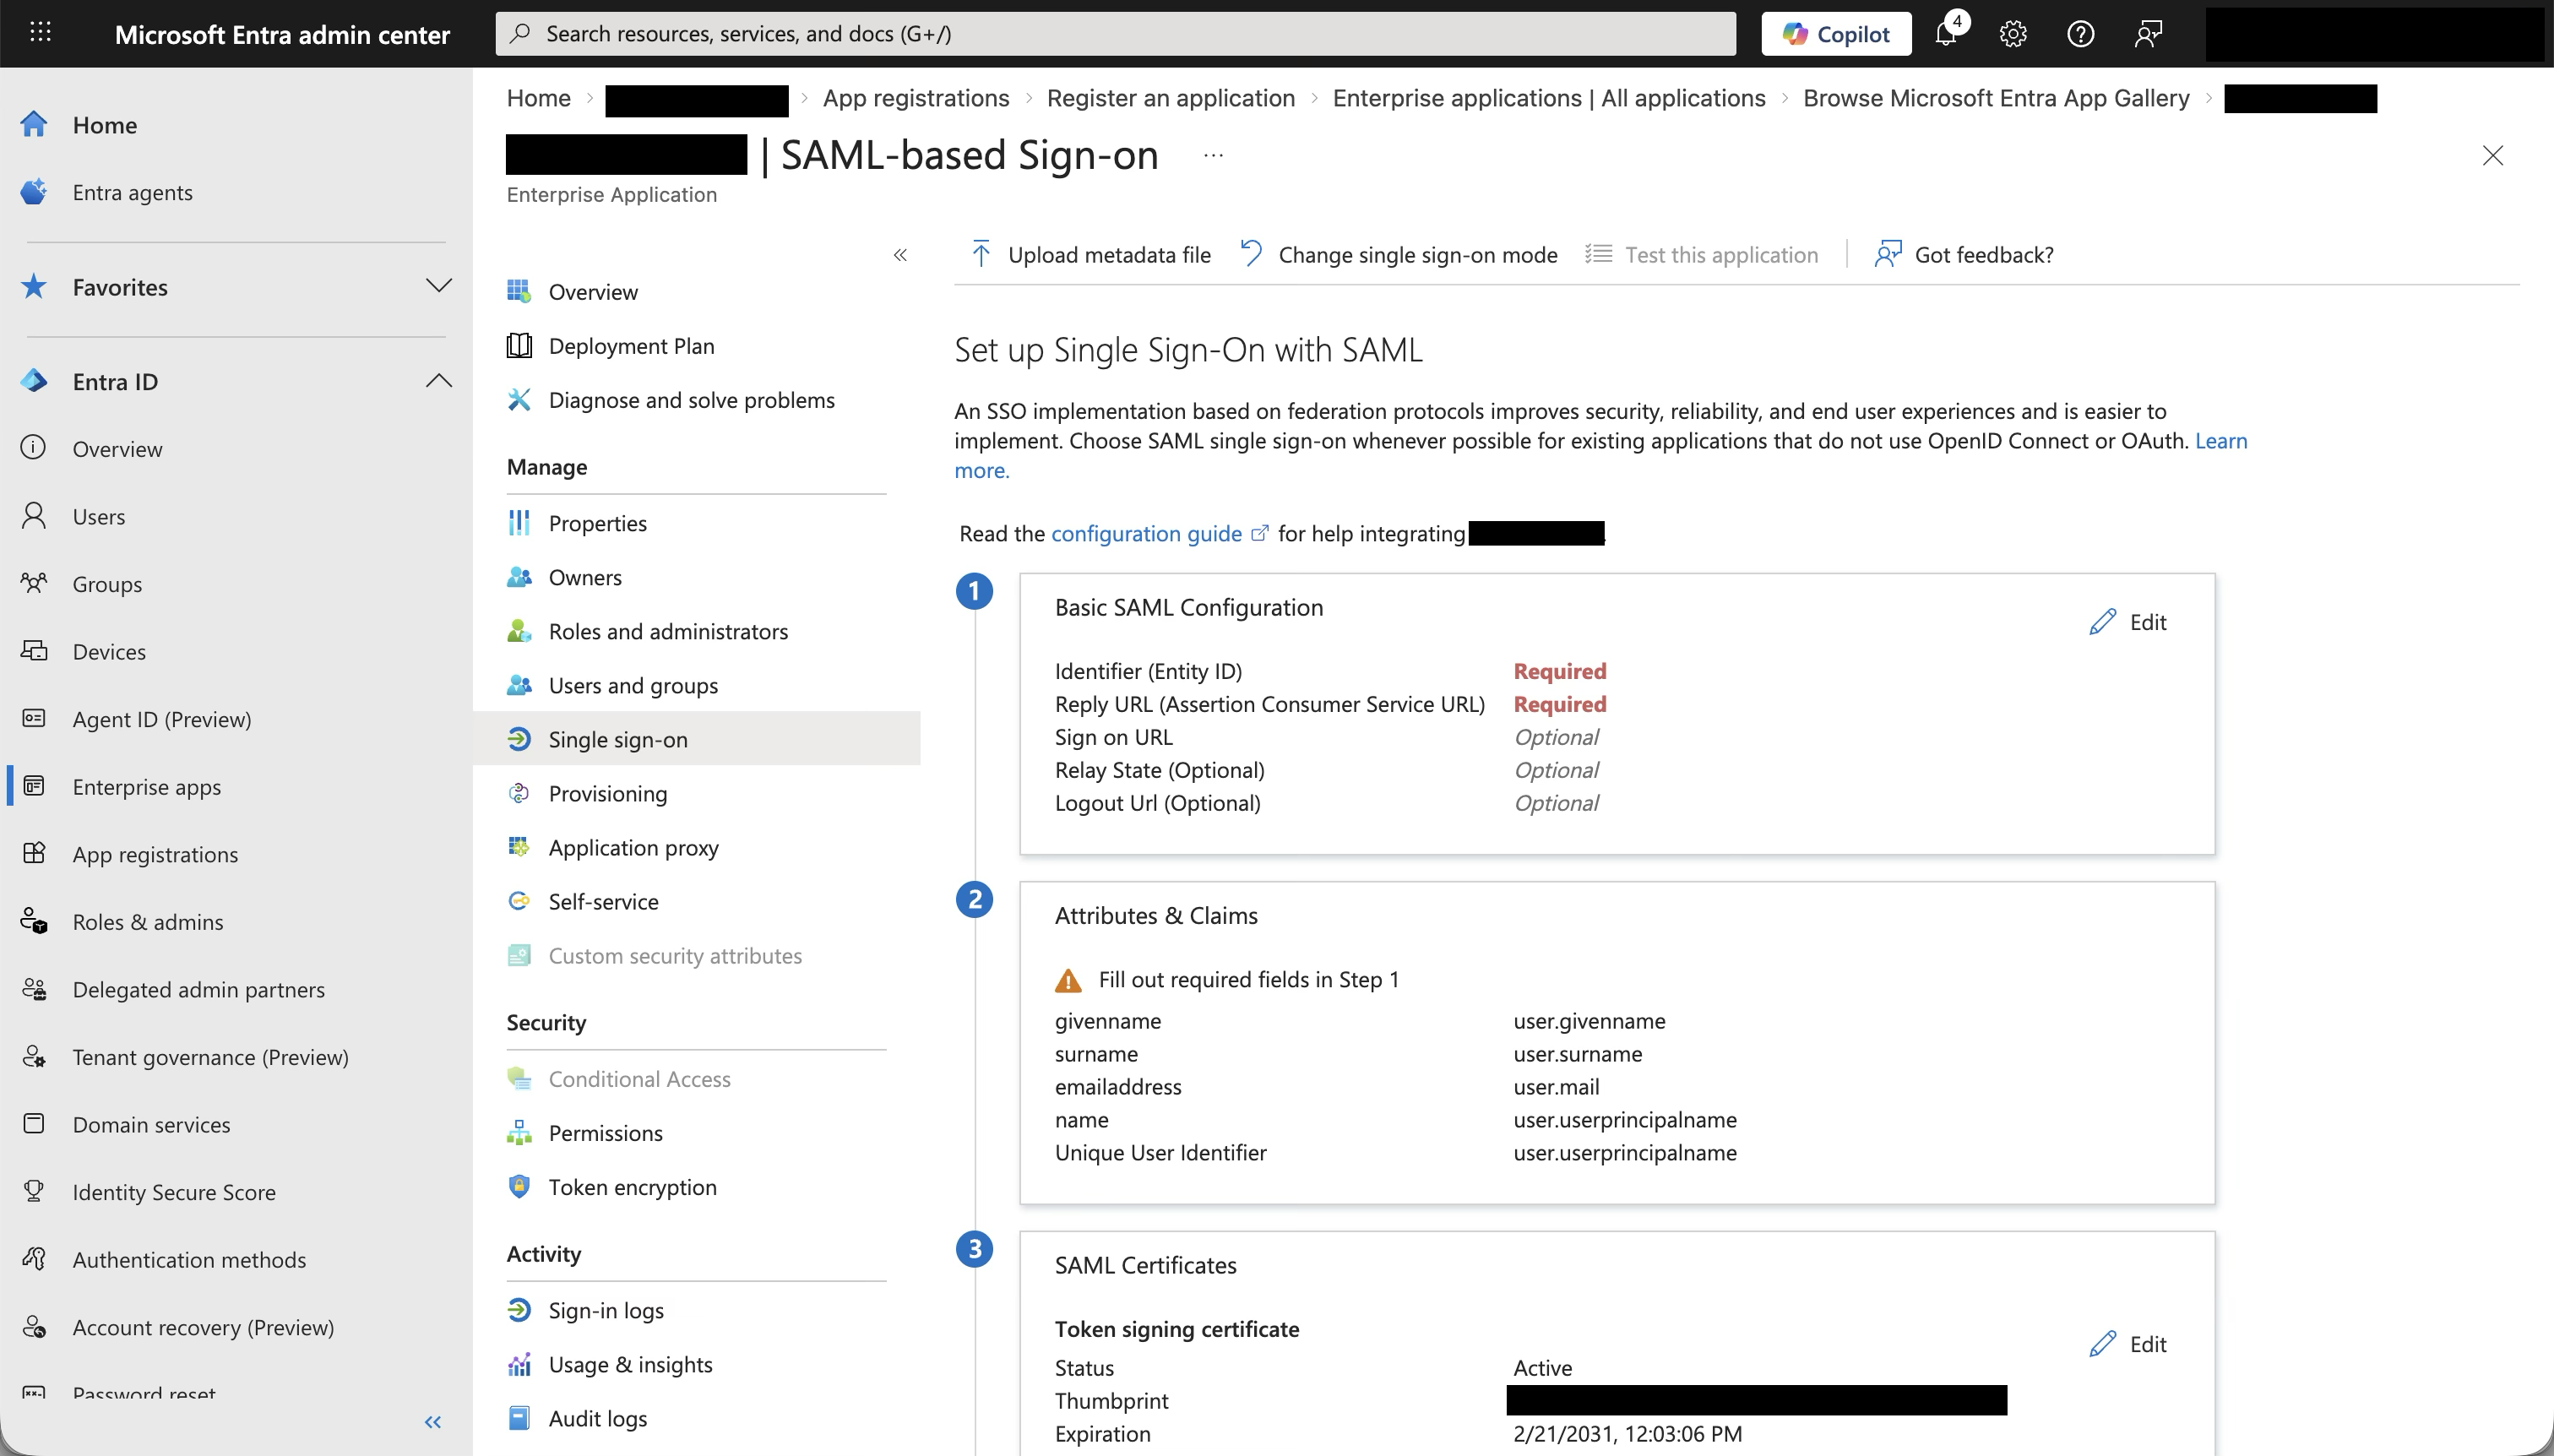This screenshot has height=1456, width=2554.
Task: Open the application Overview page
Action: coord(593,292)
